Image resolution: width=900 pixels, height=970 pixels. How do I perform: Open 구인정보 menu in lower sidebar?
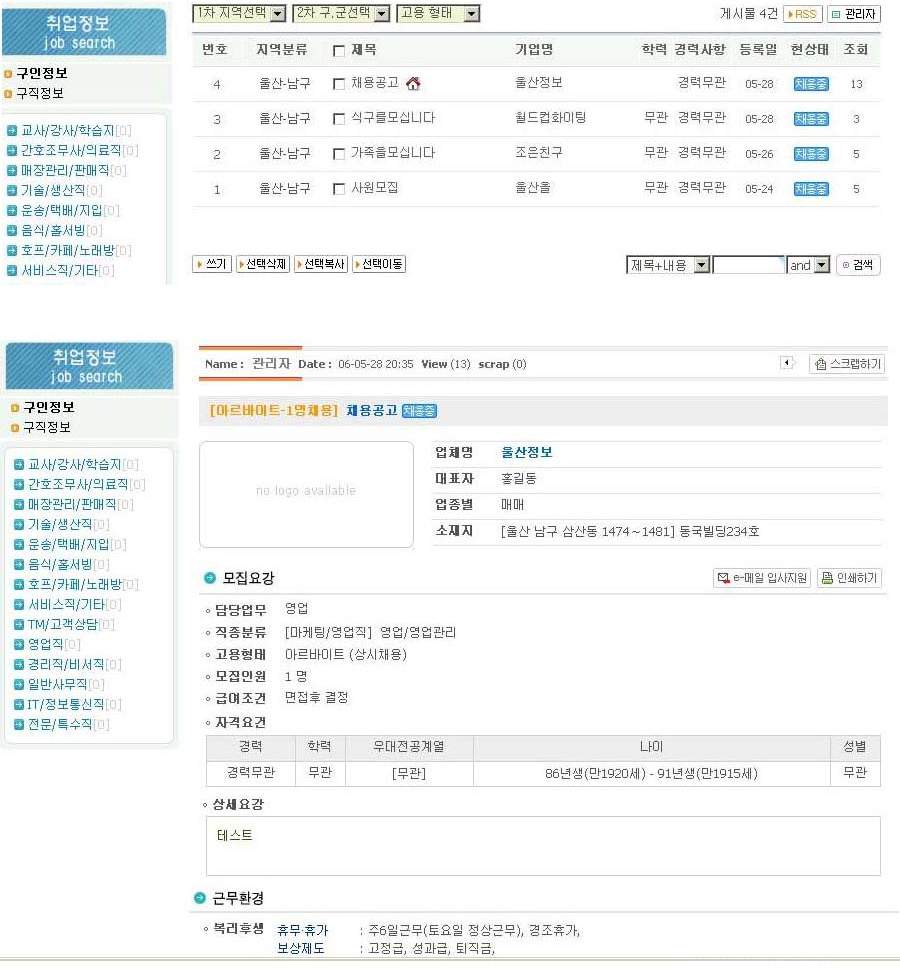pyautogui.click(x=49, y=408)
